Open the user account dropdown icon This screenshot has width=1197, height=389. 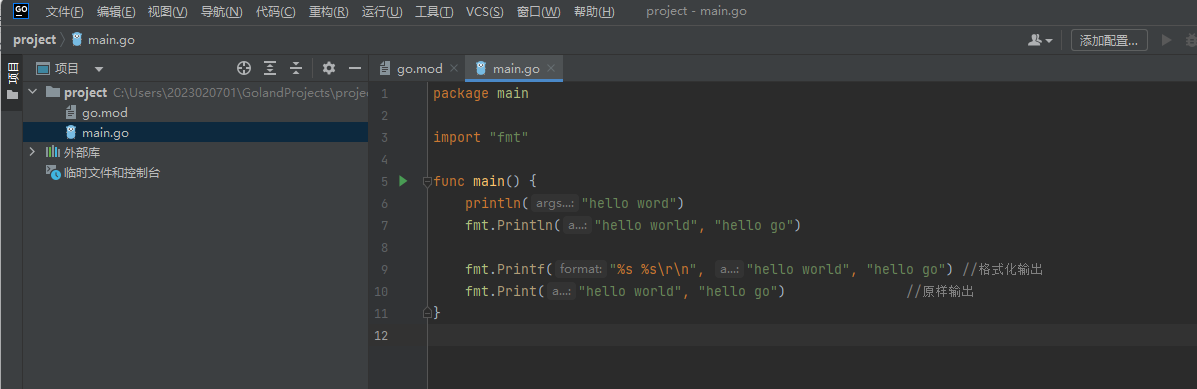click(x=1040, y=40)
